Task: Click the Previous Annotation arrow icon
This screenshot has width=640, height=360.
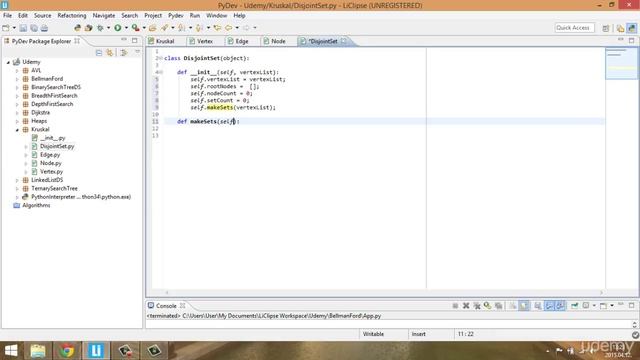Action: [199, 28]
